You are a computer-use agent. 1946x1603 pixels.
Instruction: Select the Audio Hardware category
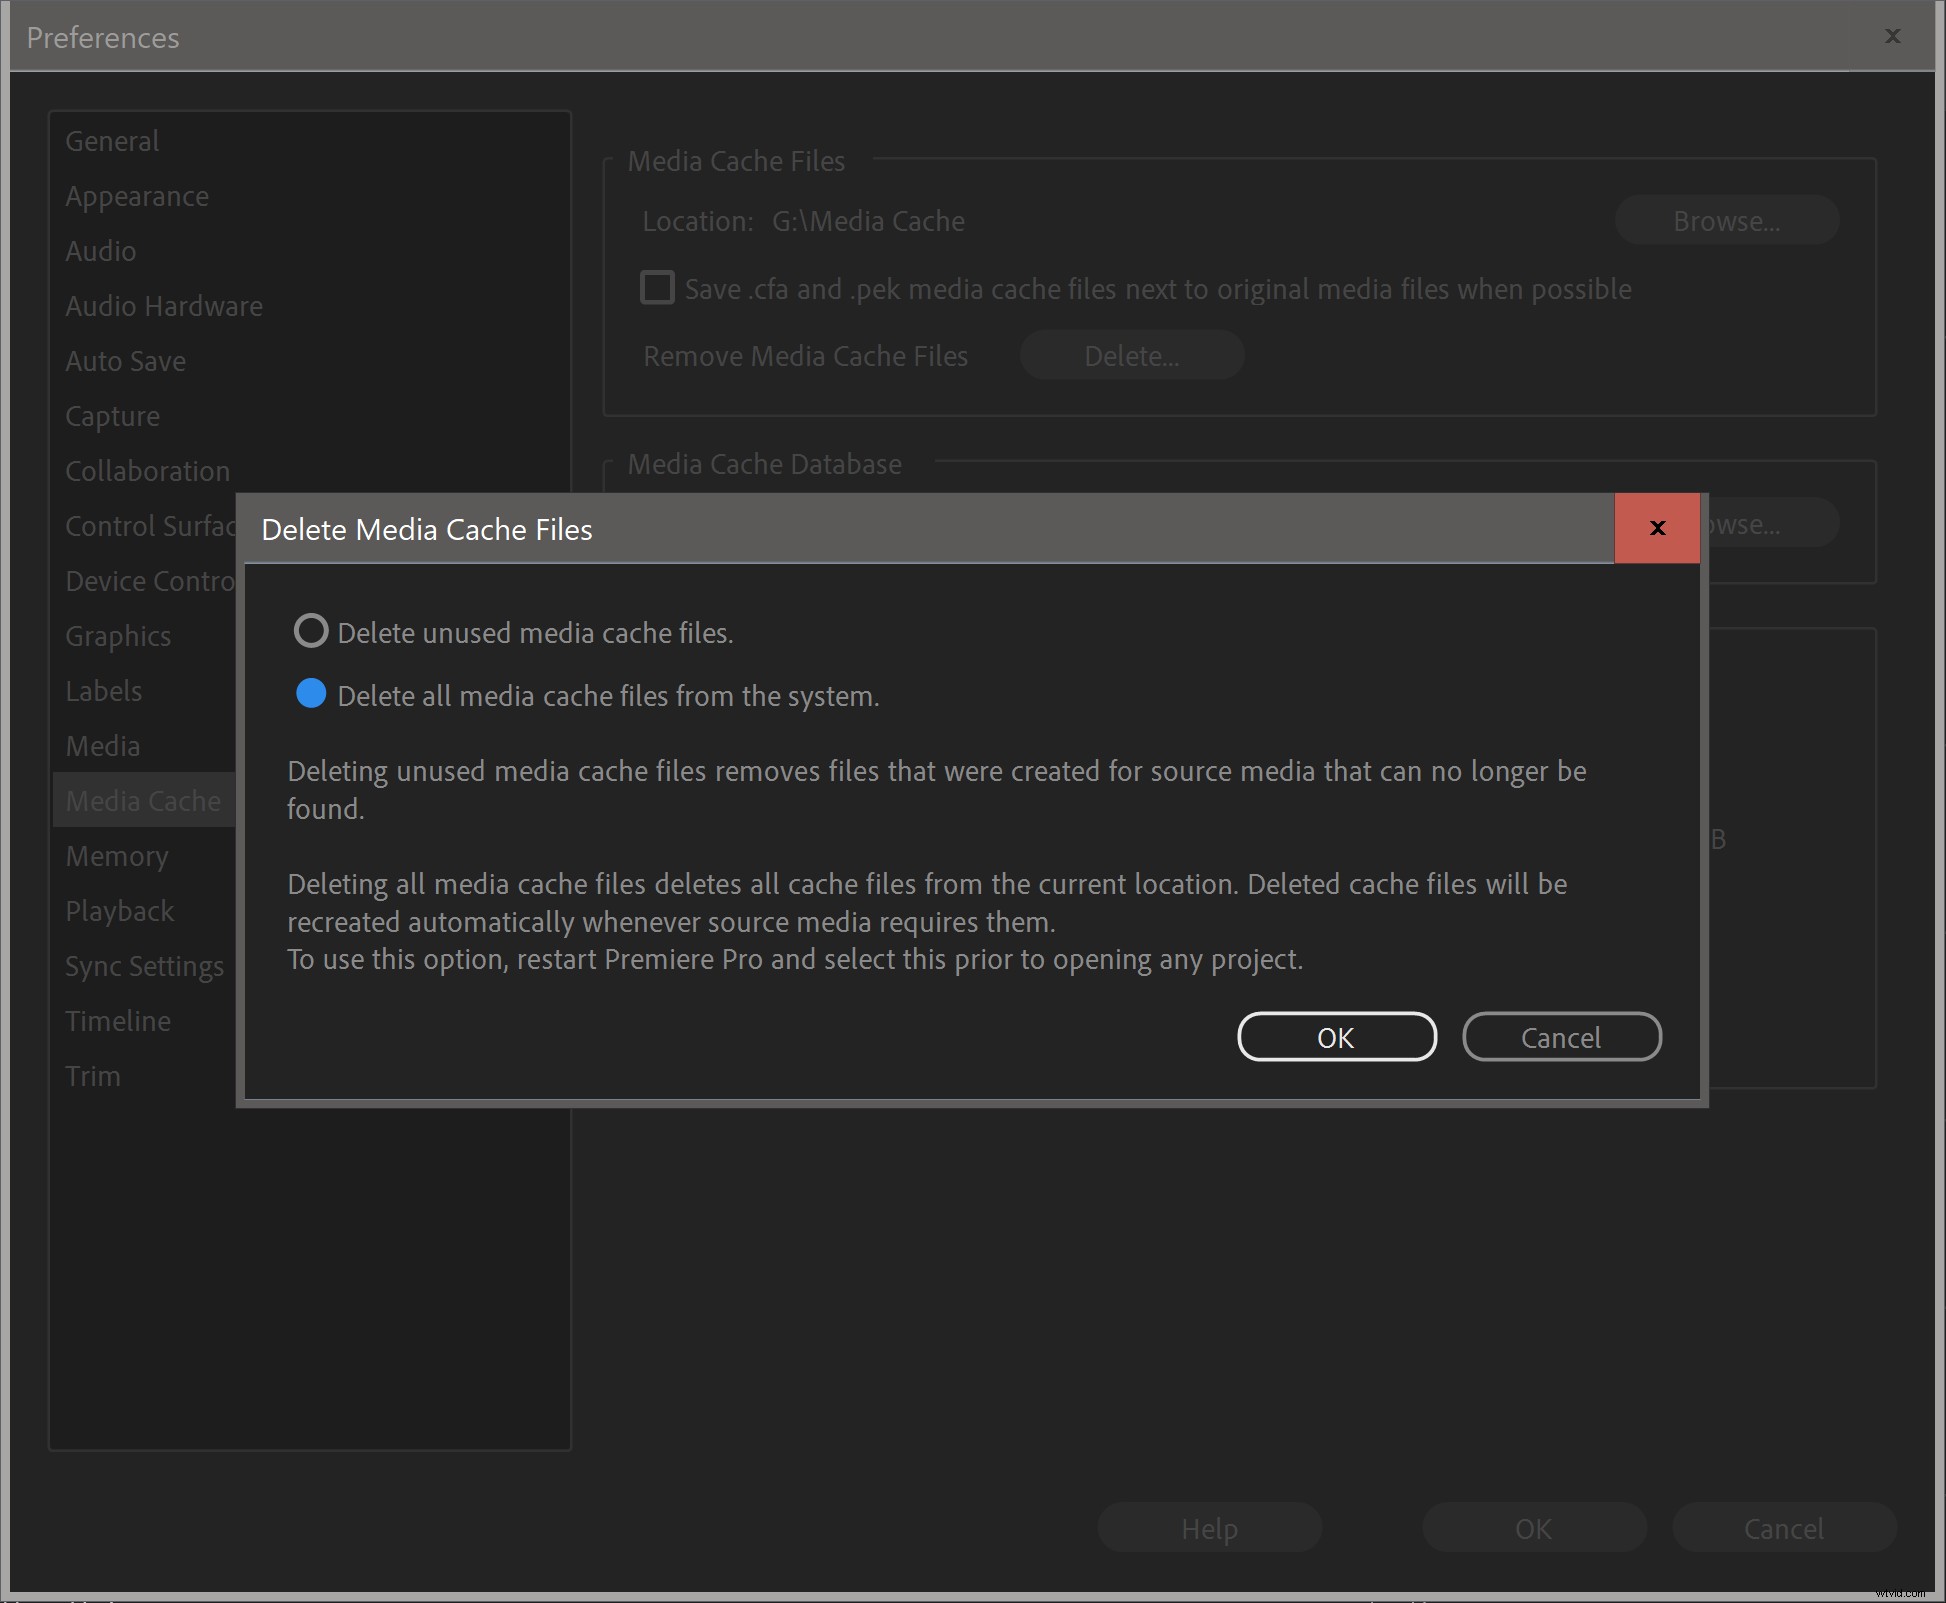[163, 306]
